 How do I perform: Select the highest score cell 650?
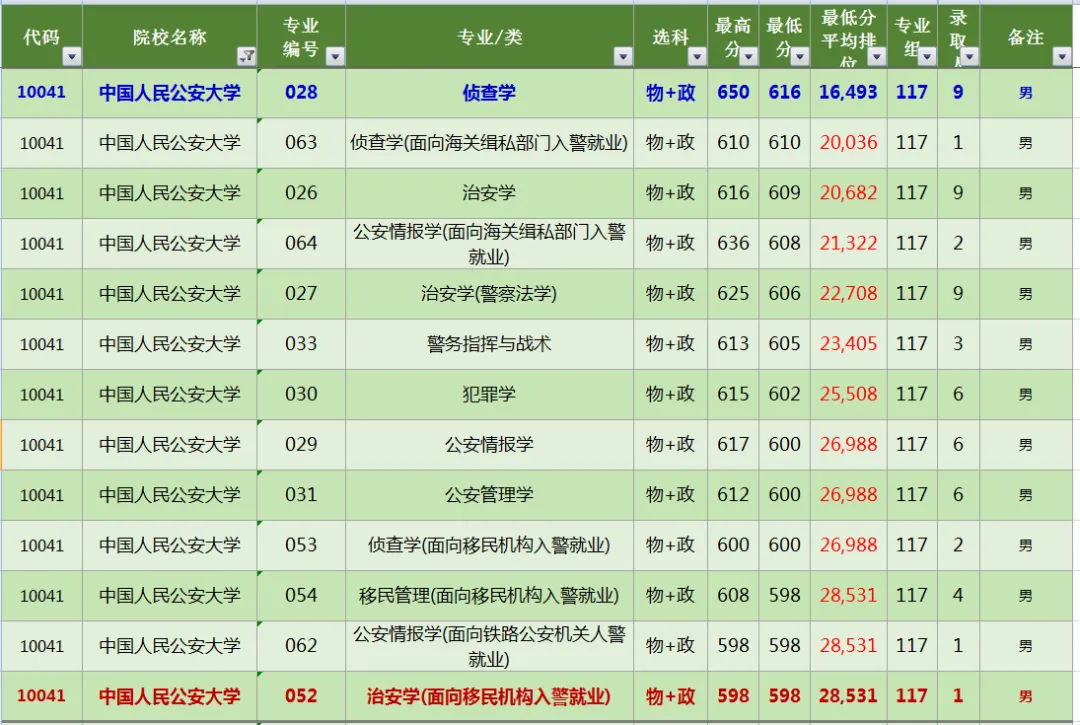pos(733,92)
